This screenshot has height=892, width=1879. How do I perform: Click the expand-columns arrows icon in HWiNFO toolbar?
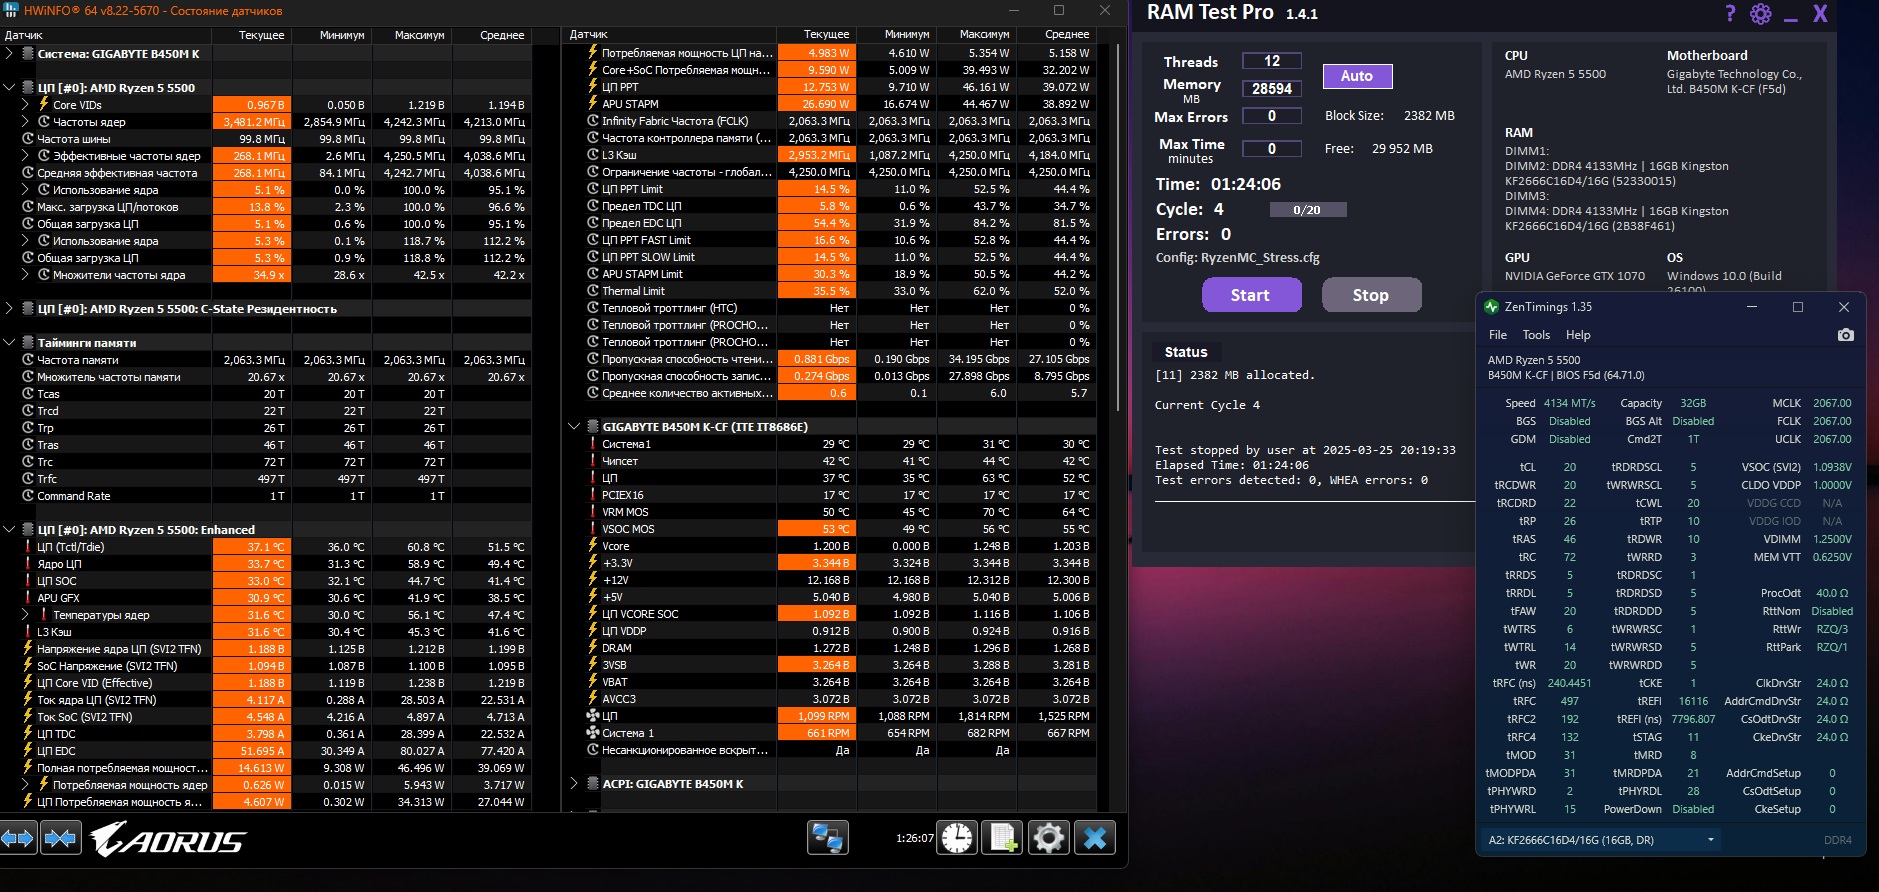(19, 838)
